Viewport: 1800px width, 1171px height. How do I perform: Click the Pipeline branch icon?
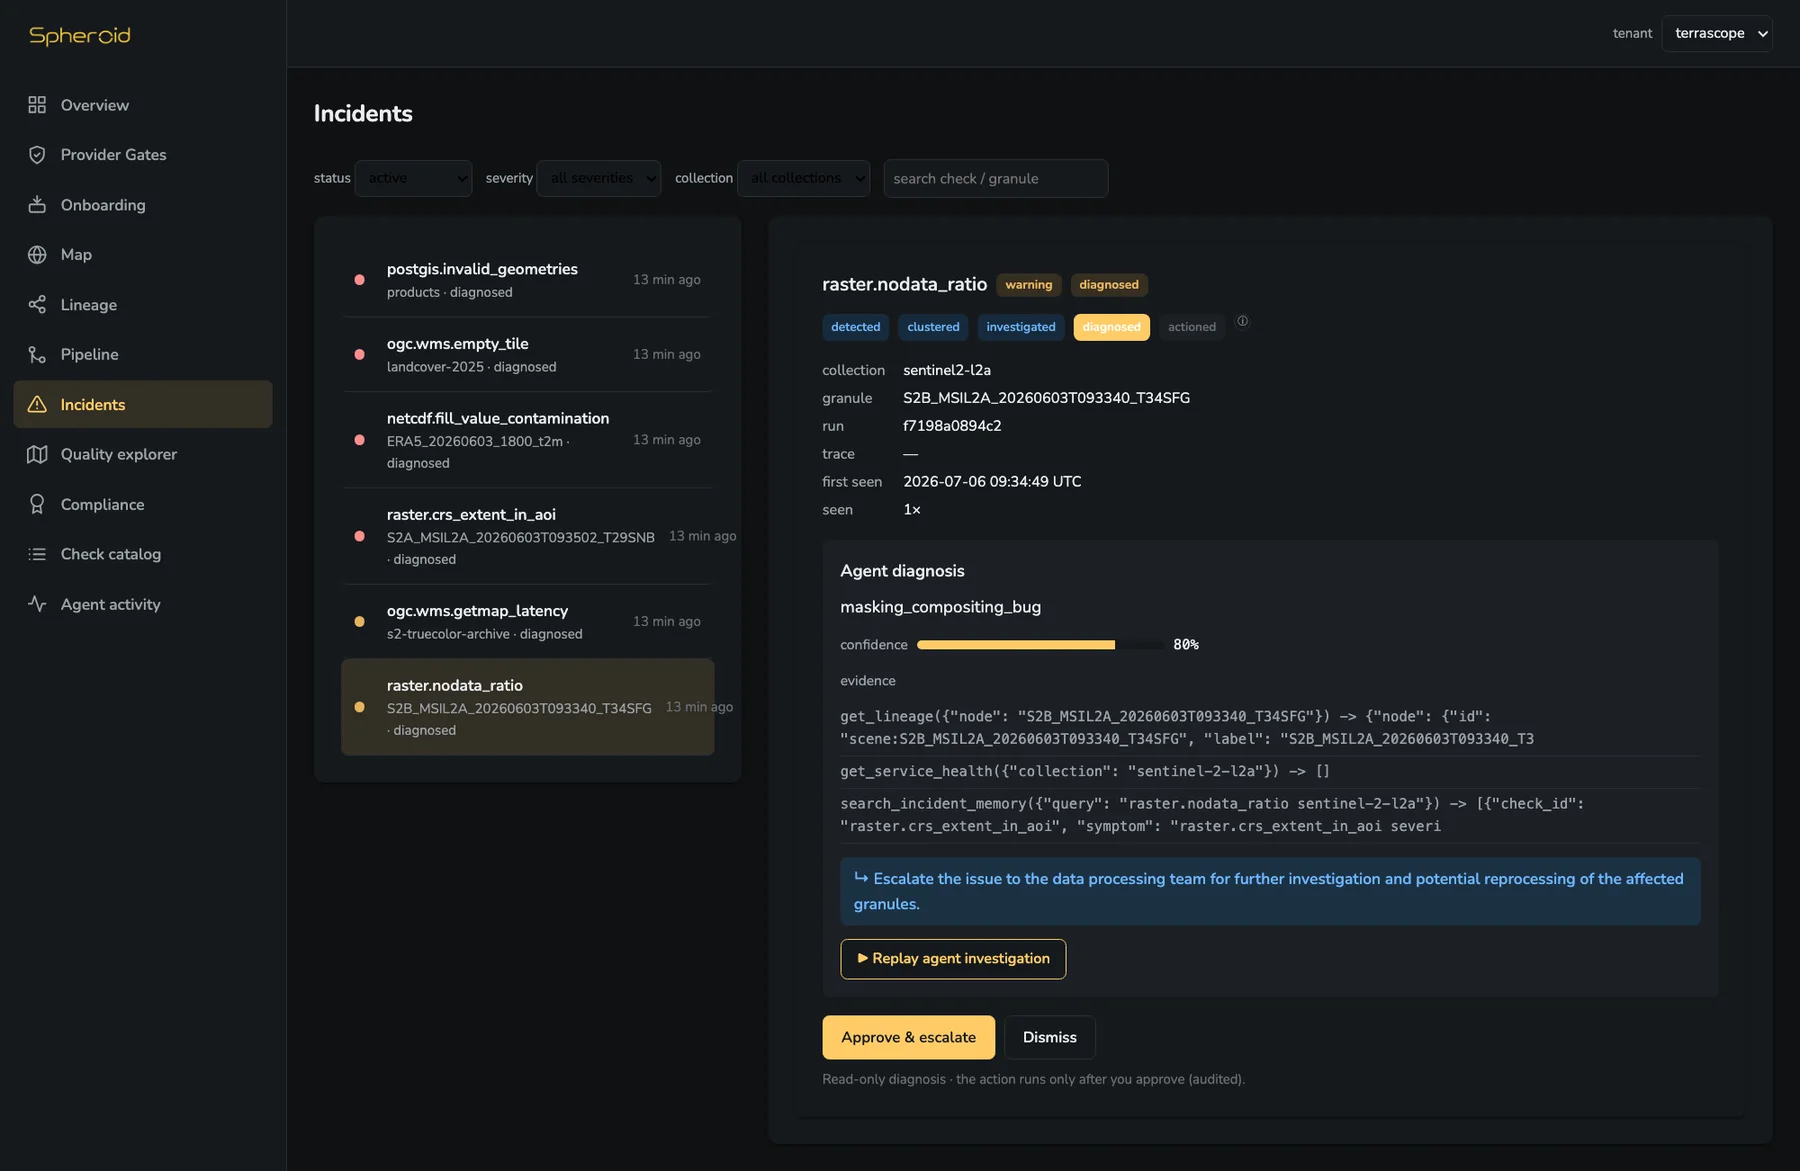coord(37,355)
